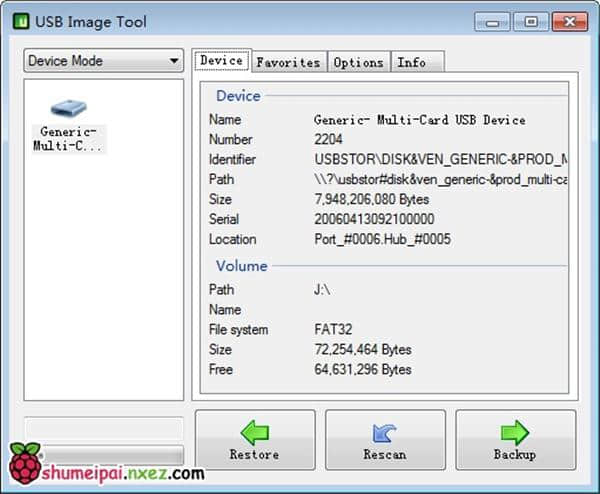Click the FAT32 file system value

point(334,329)
